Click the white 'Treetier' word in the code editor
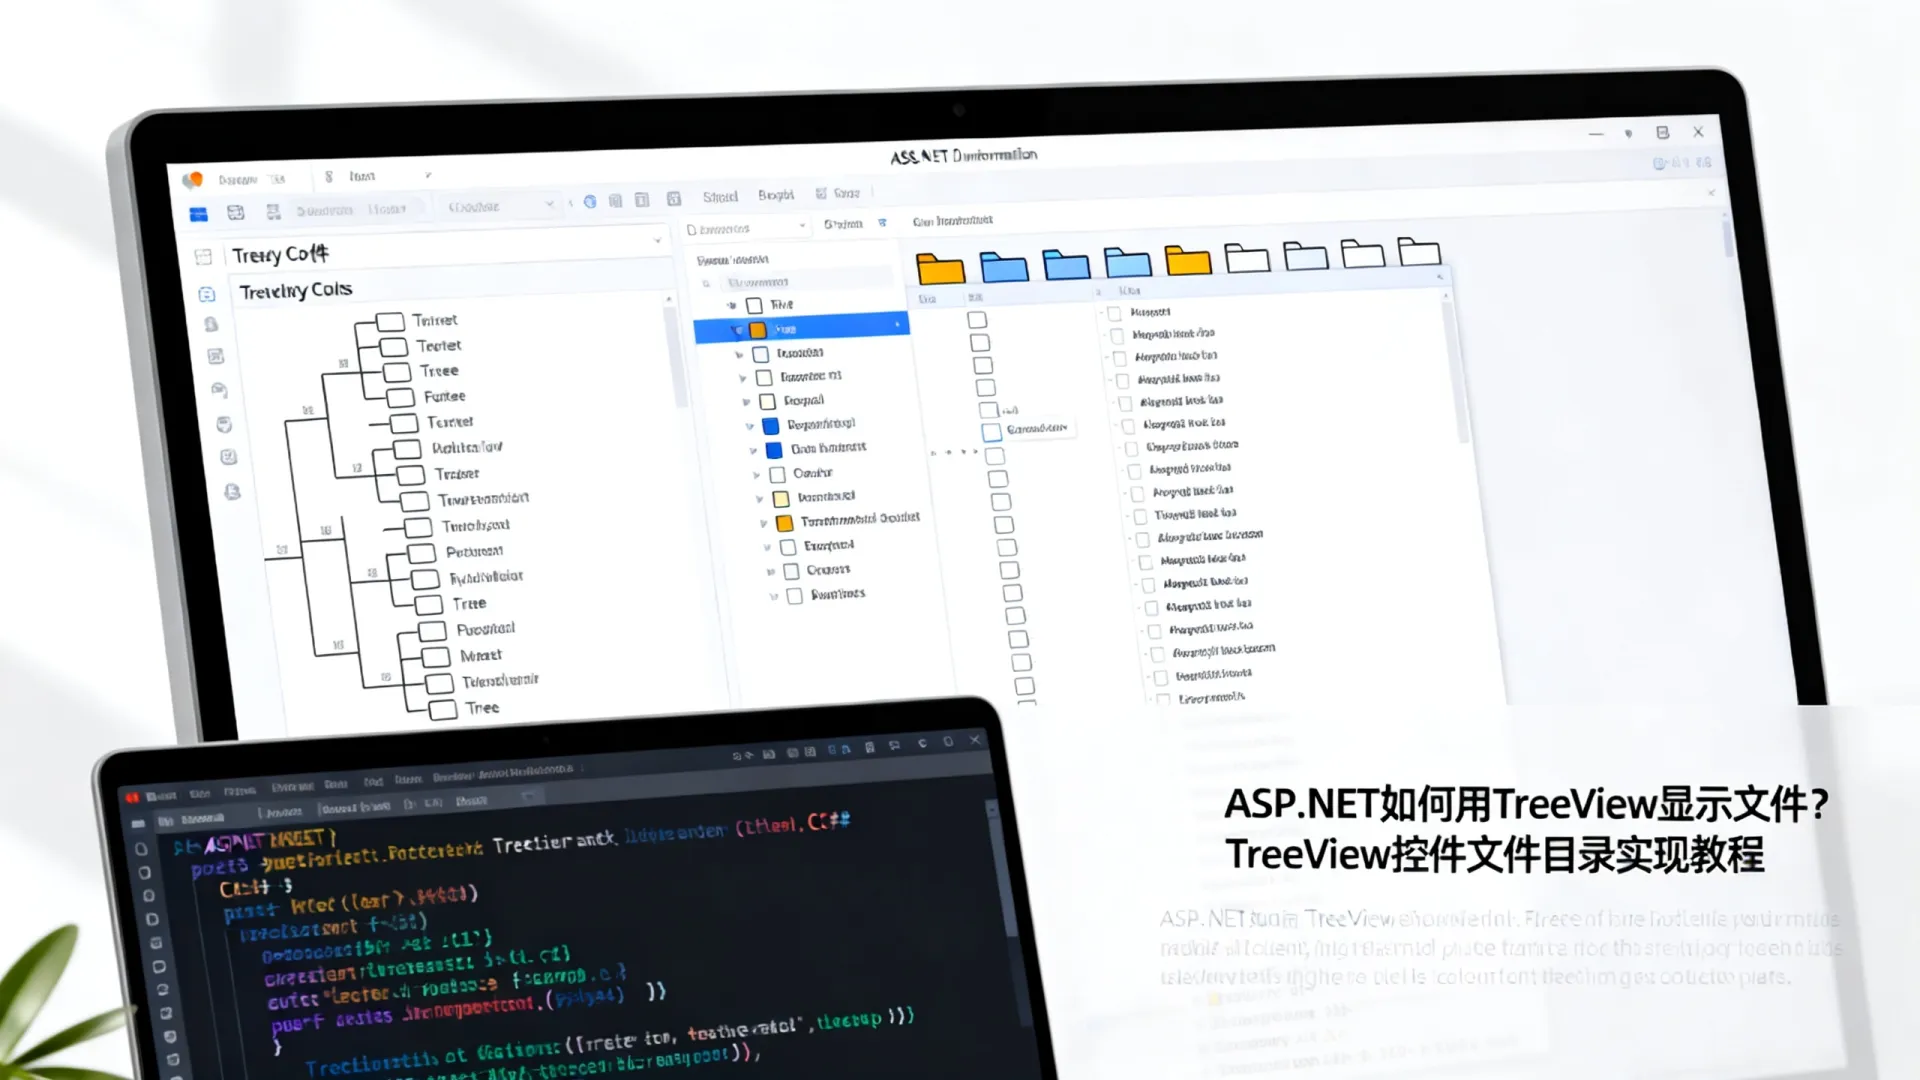1920x1080 pixels. (x=530, y=845)
